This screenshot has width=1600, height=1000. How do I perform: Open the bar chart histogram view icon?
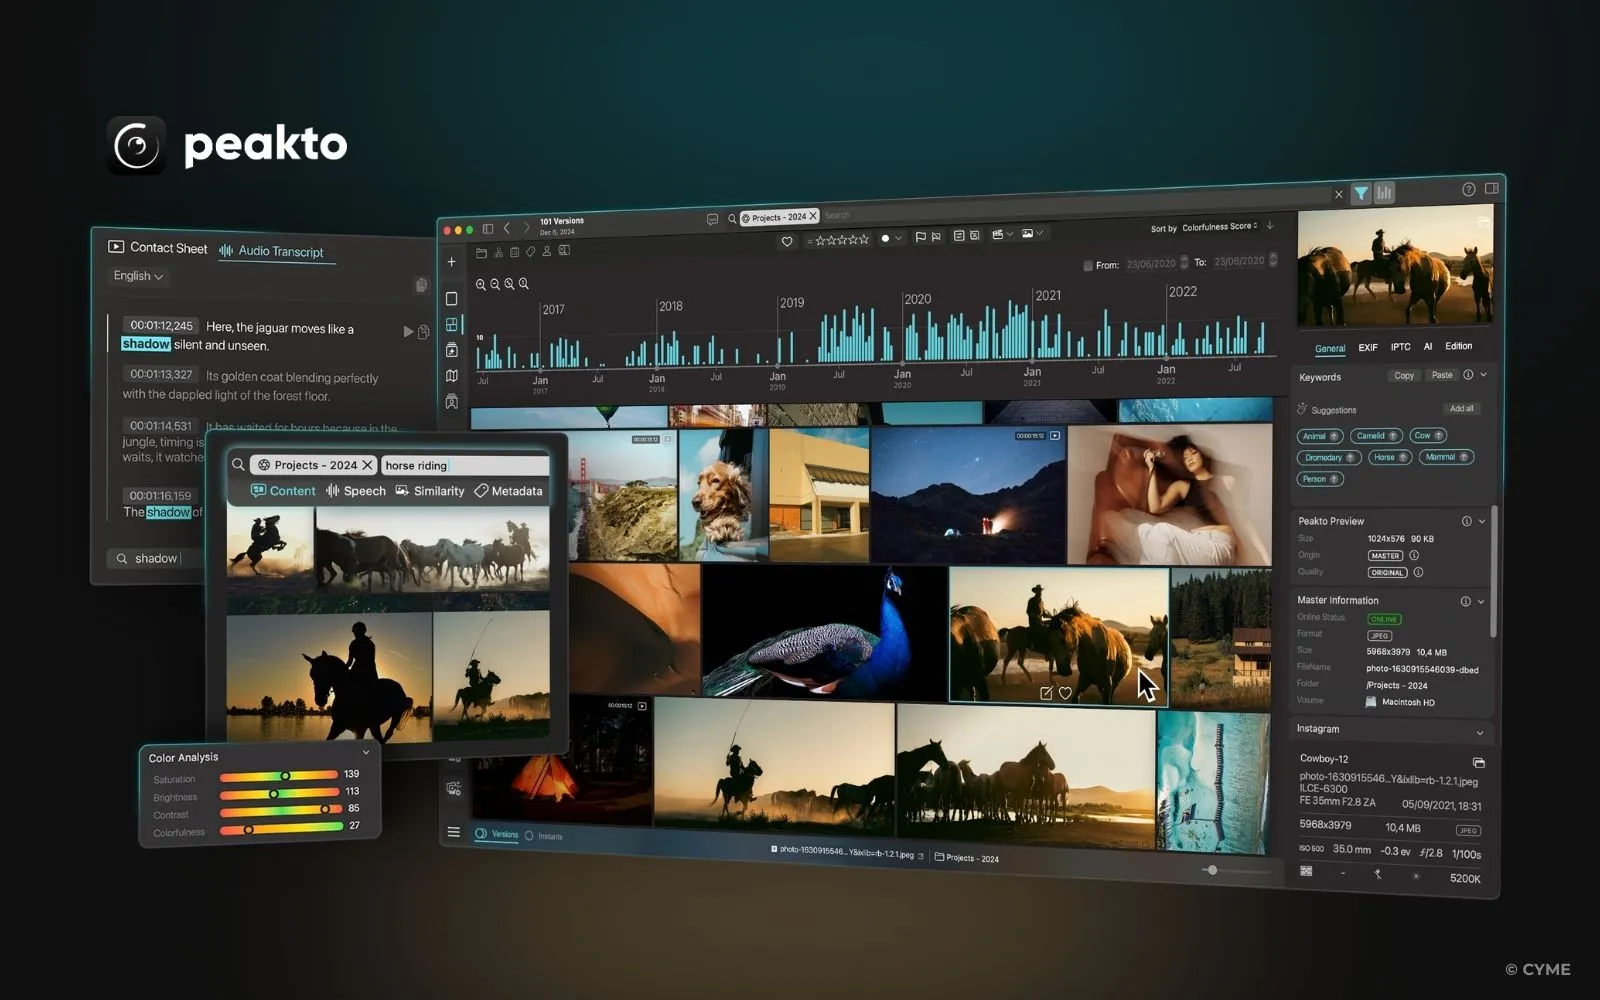[x=1384, y=193]
